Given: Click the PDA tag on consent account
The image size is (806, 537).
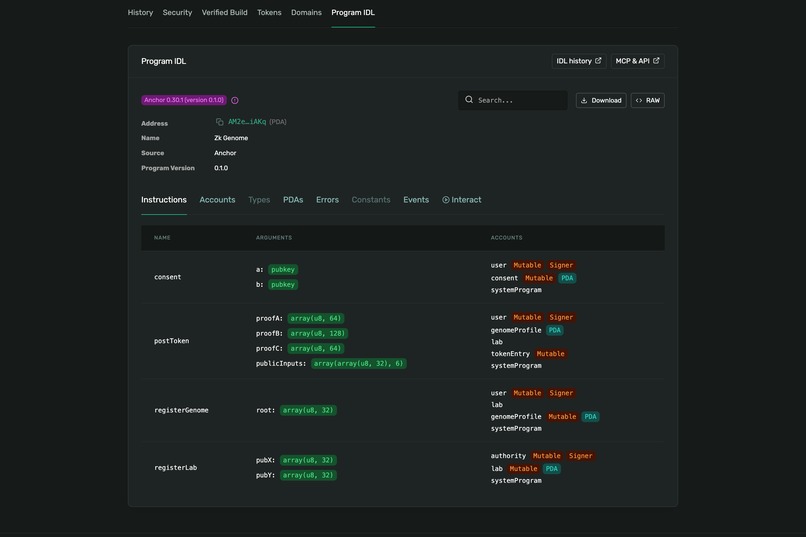Looking at the screenshot, I should pos(567,278).
